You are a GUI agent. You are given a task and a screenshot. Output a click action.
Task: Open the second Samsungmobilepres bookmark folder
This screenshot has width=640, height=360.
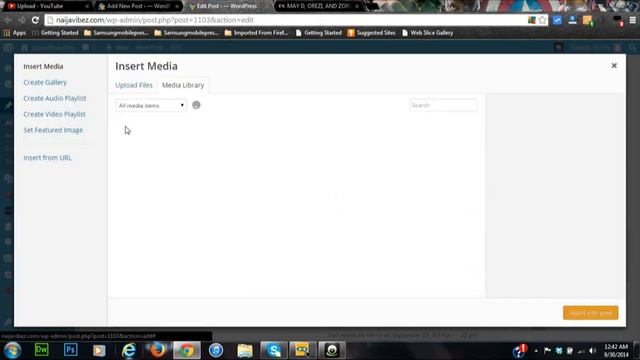[x=187, y=33]
